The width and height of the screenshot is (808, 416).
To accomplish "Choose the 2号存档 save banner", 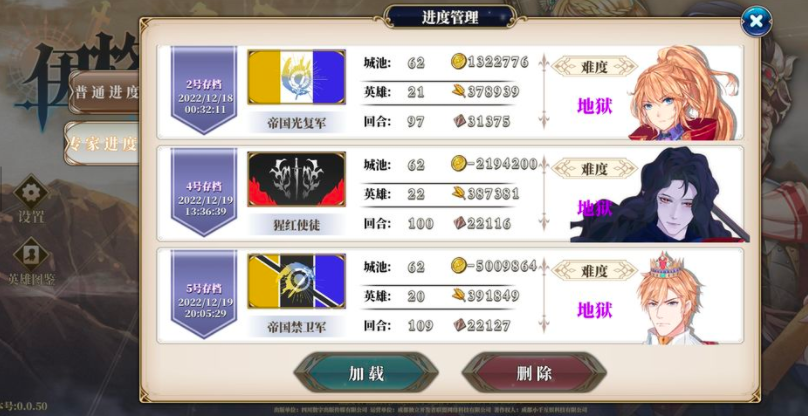I will pyautogui.click(x=204, y=90).
